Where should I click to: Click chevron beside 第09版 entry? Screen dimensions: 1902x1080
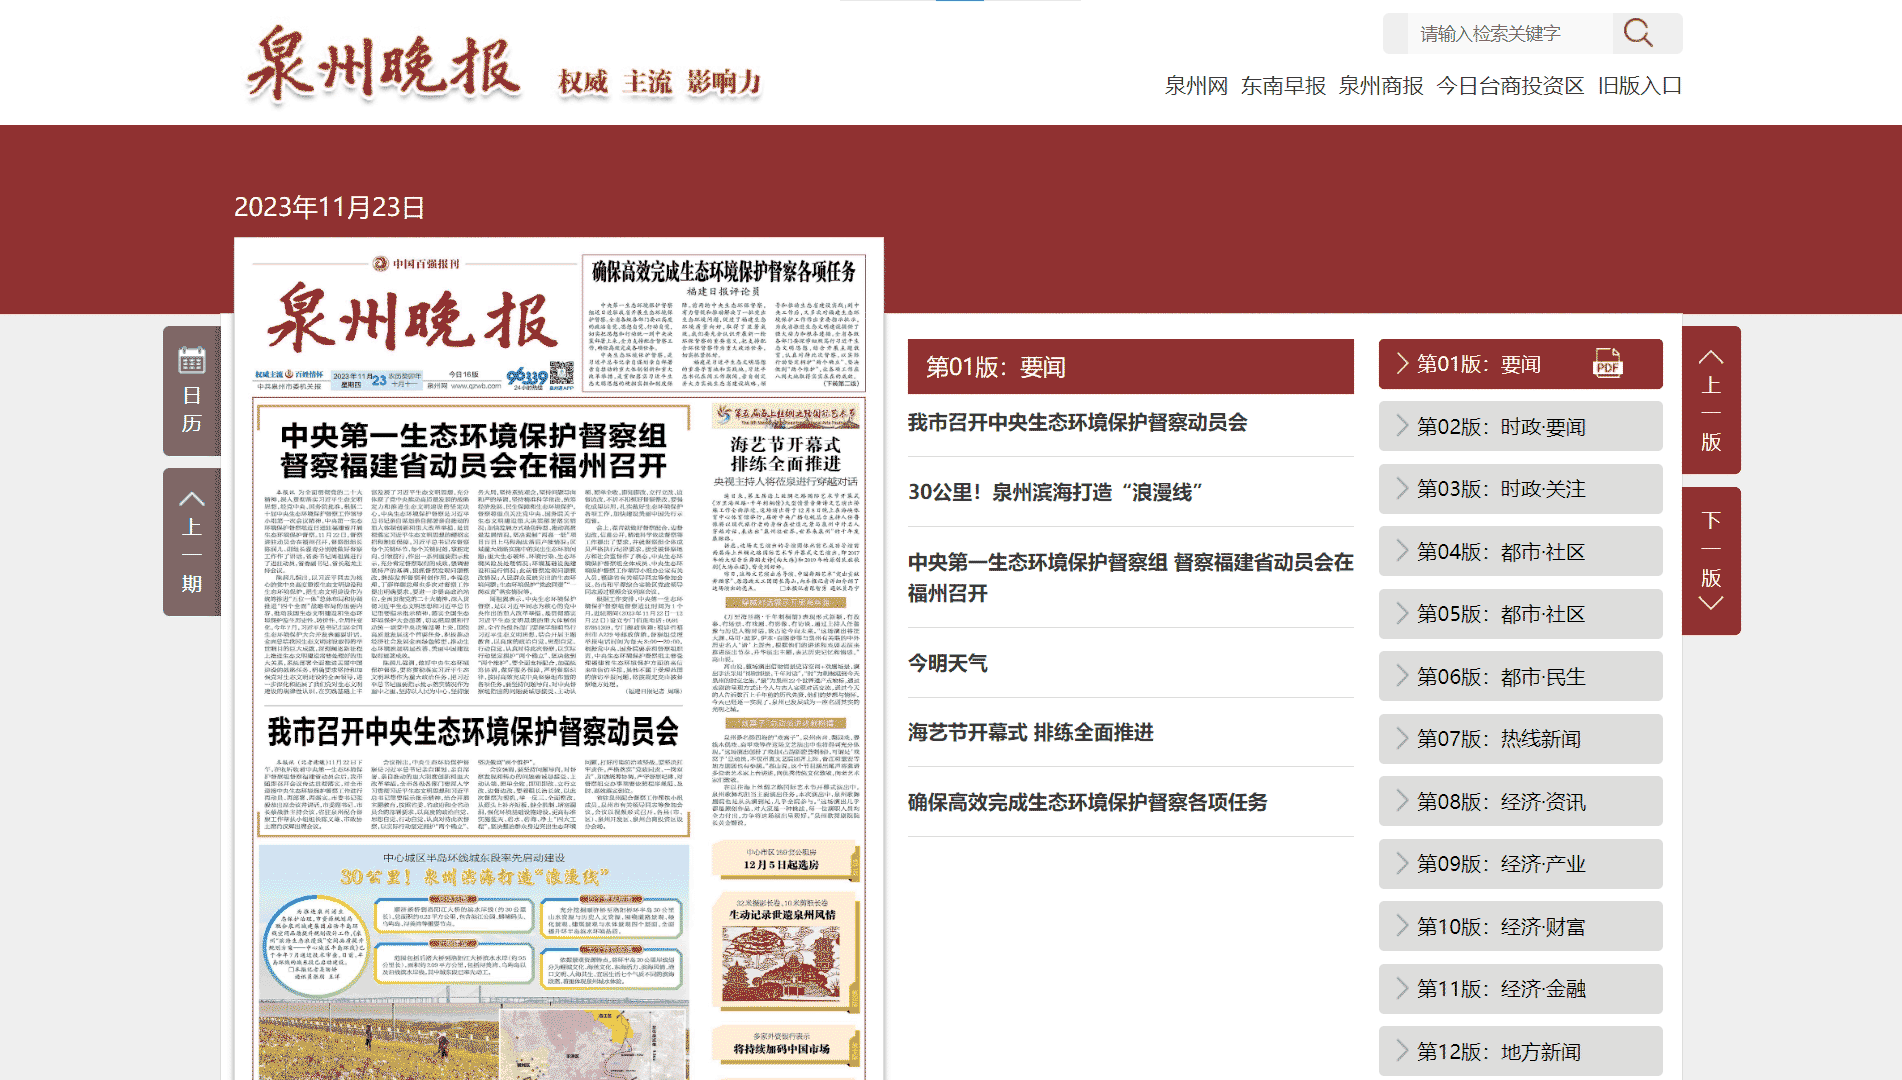coord(1402,864)
